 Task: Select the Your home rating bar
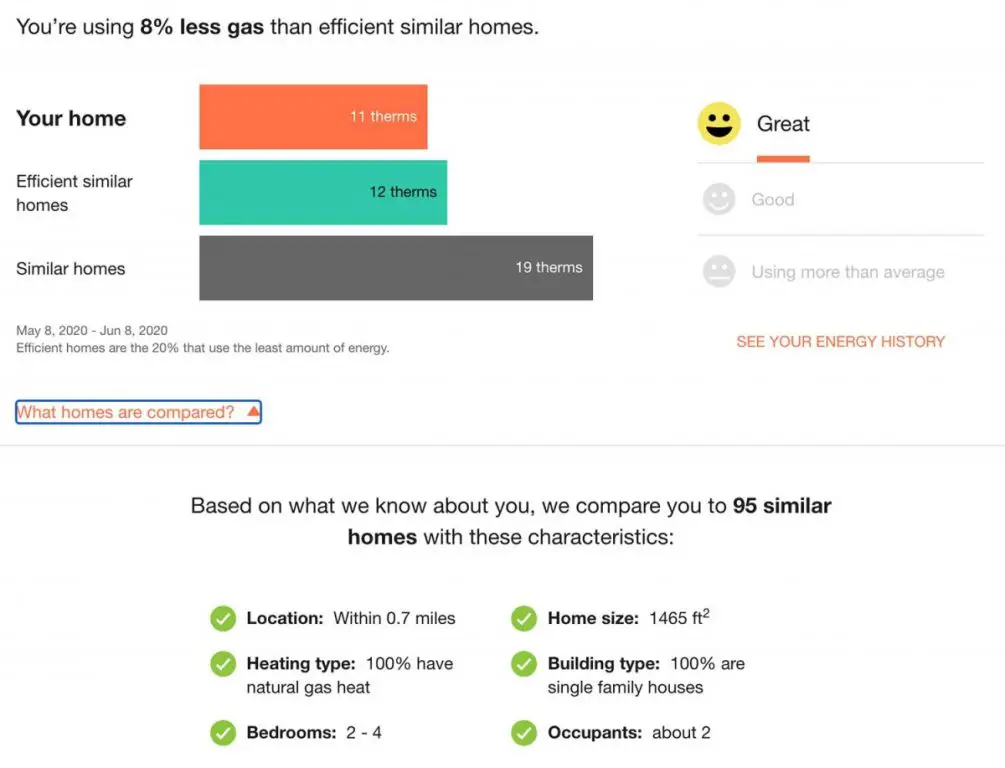(312, 117)
